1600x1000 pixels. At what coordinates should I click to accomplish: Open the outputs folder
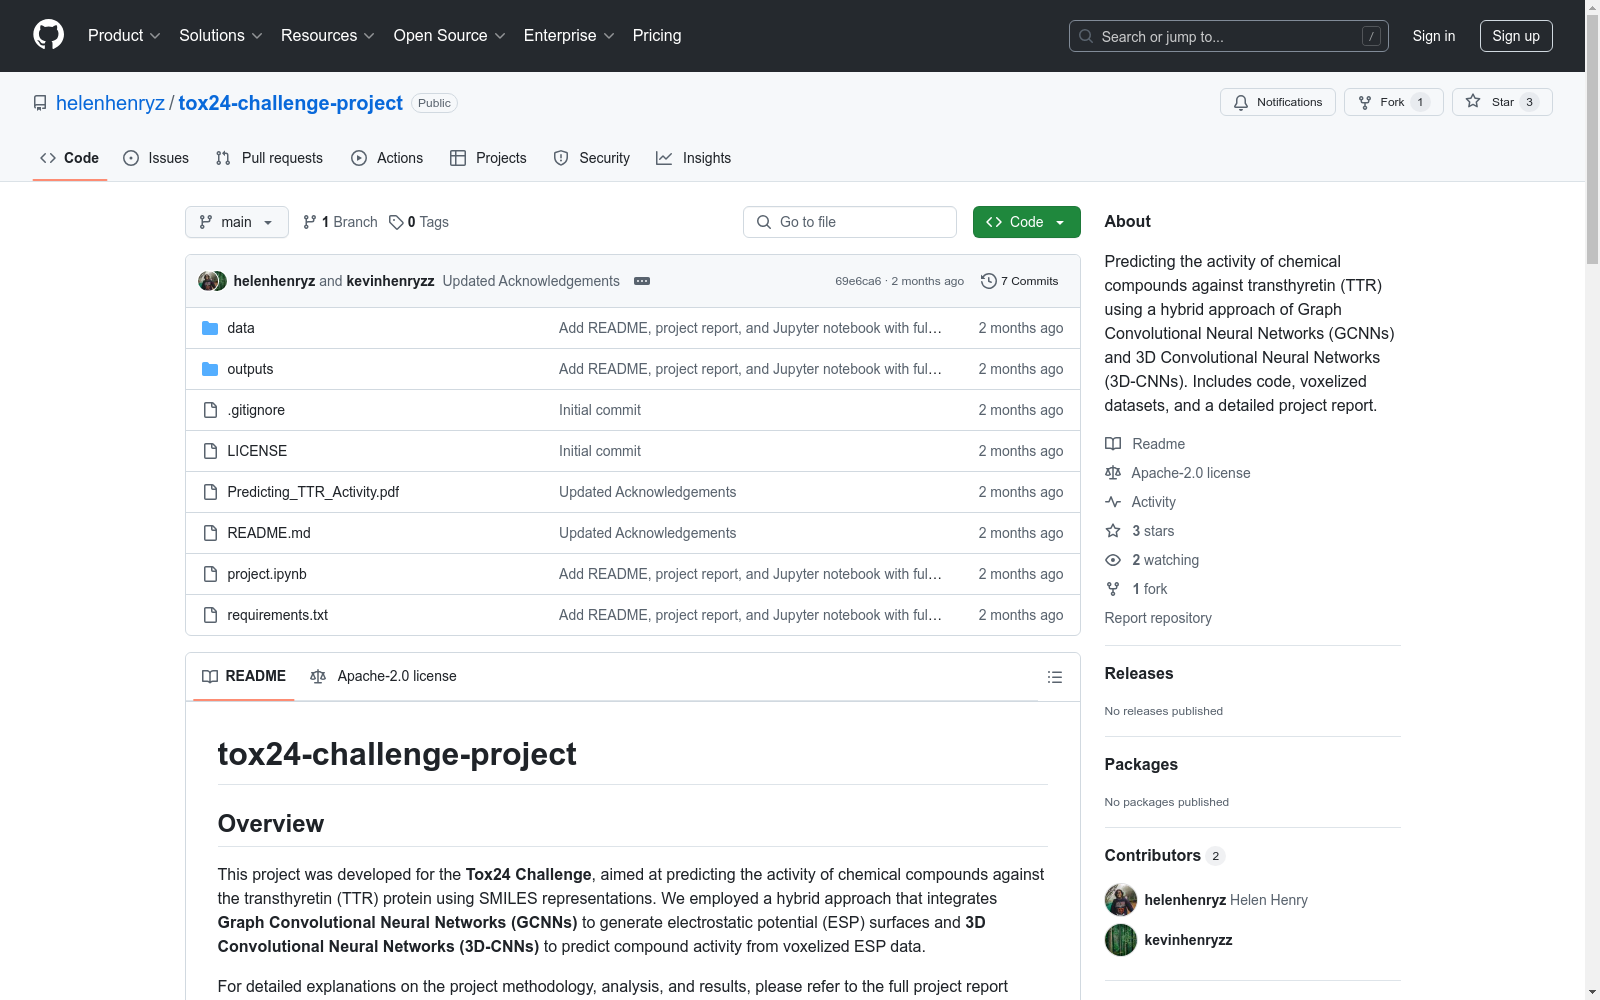point(250,369)
